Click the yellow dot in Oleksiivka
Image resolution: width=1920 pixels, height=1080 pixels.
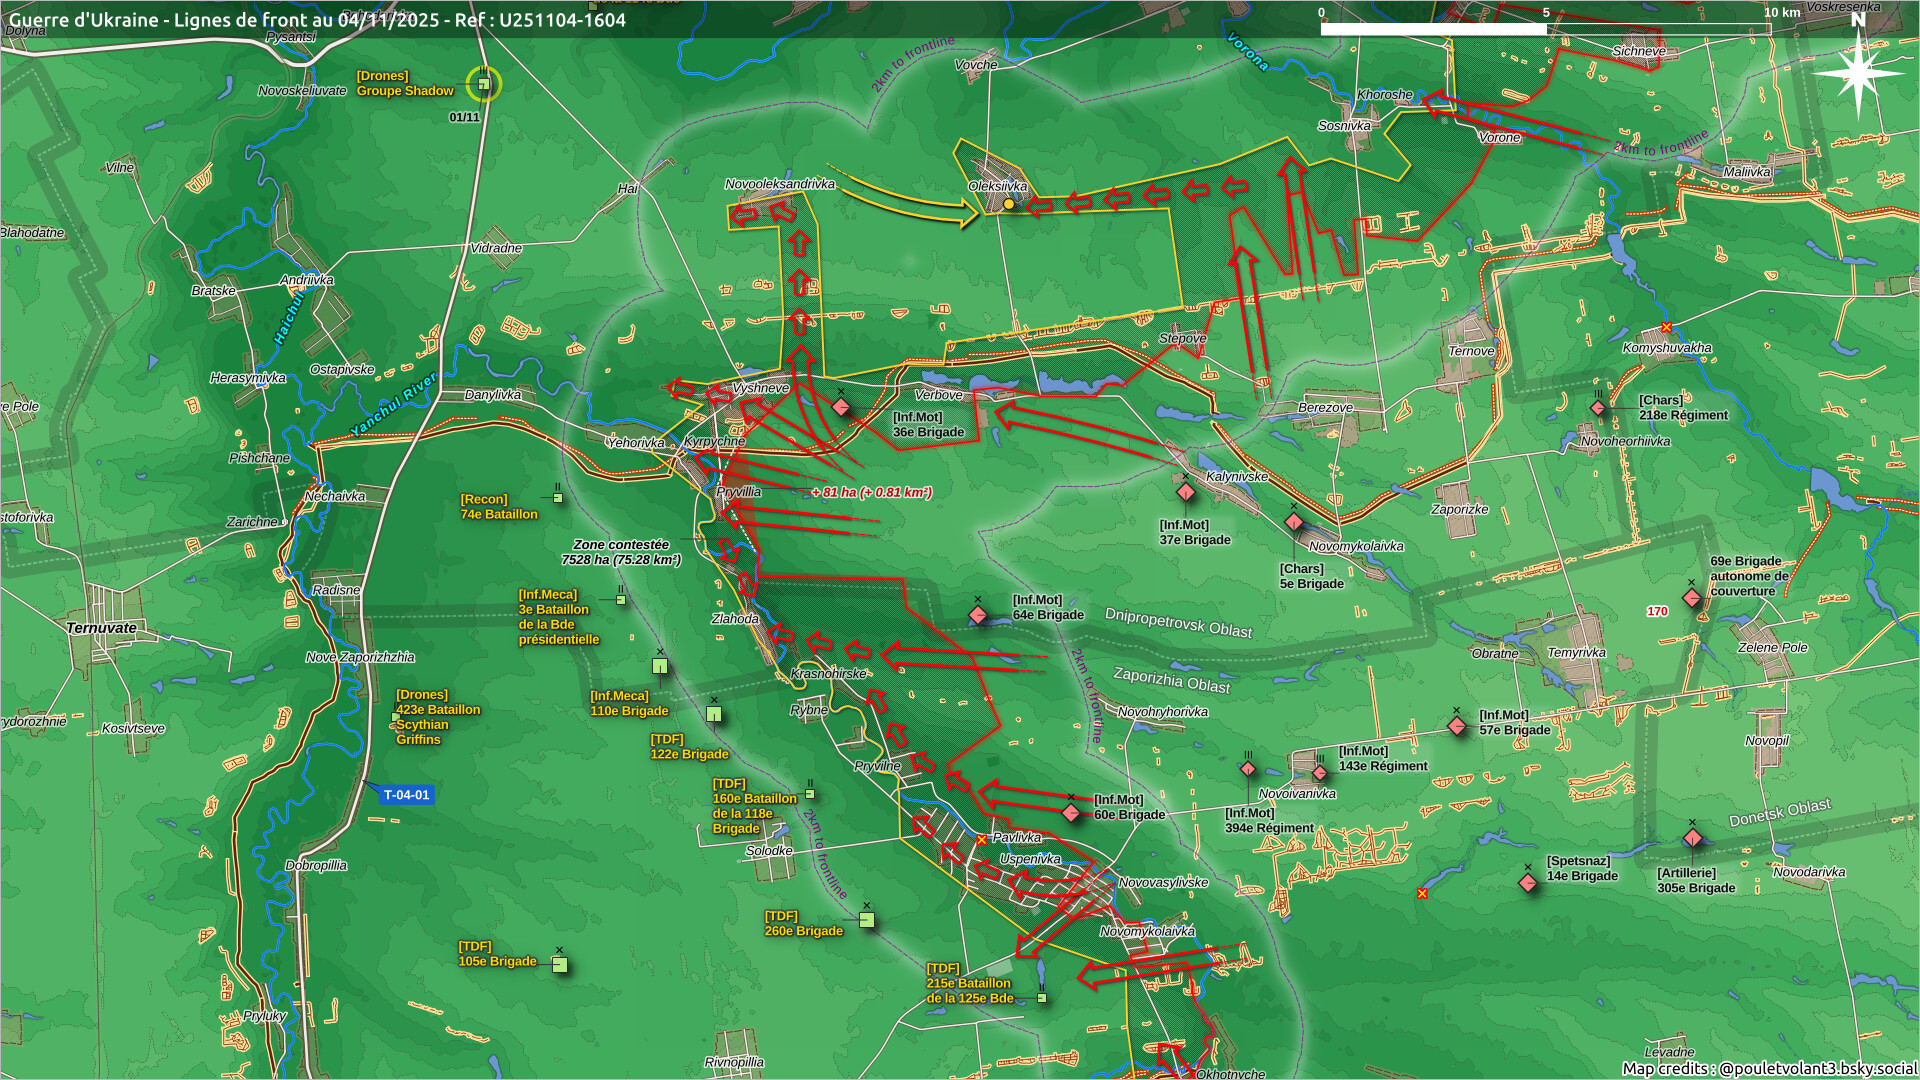tap(1009, 204)
